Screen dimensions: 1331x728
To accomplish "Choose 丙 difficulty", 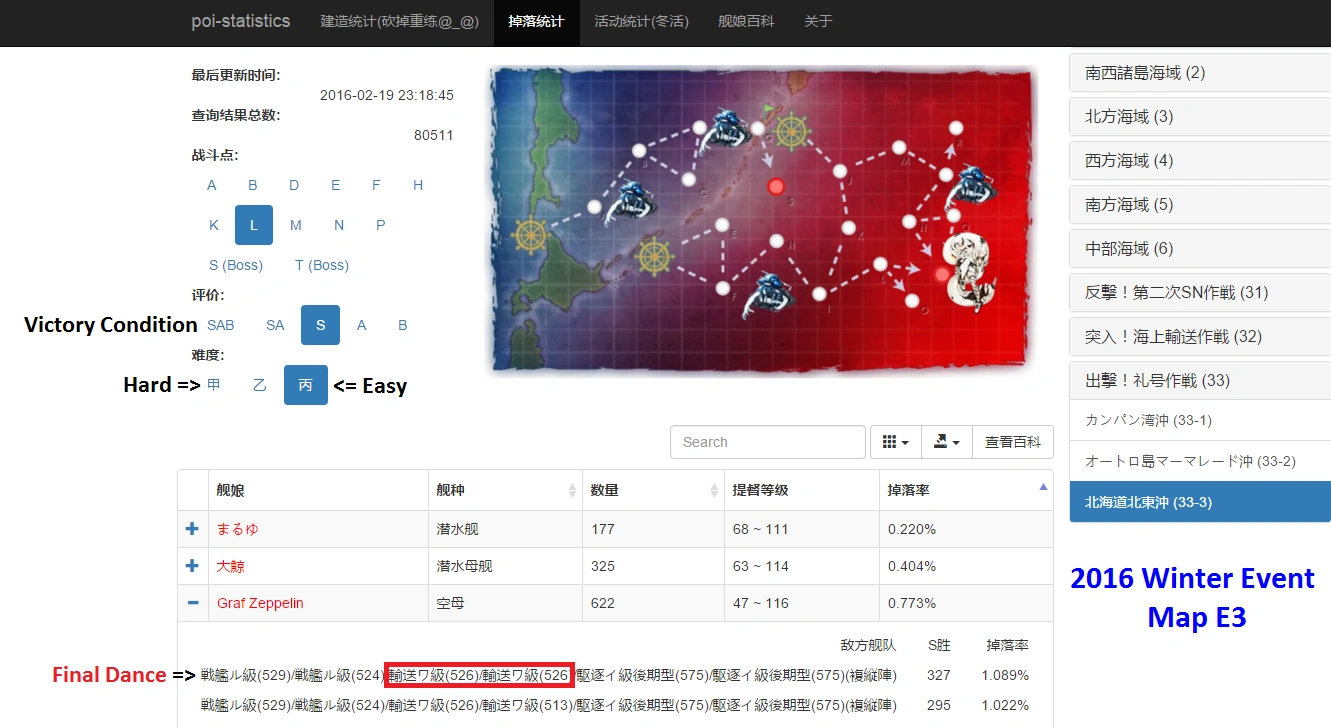I will (x=306, y=385).
